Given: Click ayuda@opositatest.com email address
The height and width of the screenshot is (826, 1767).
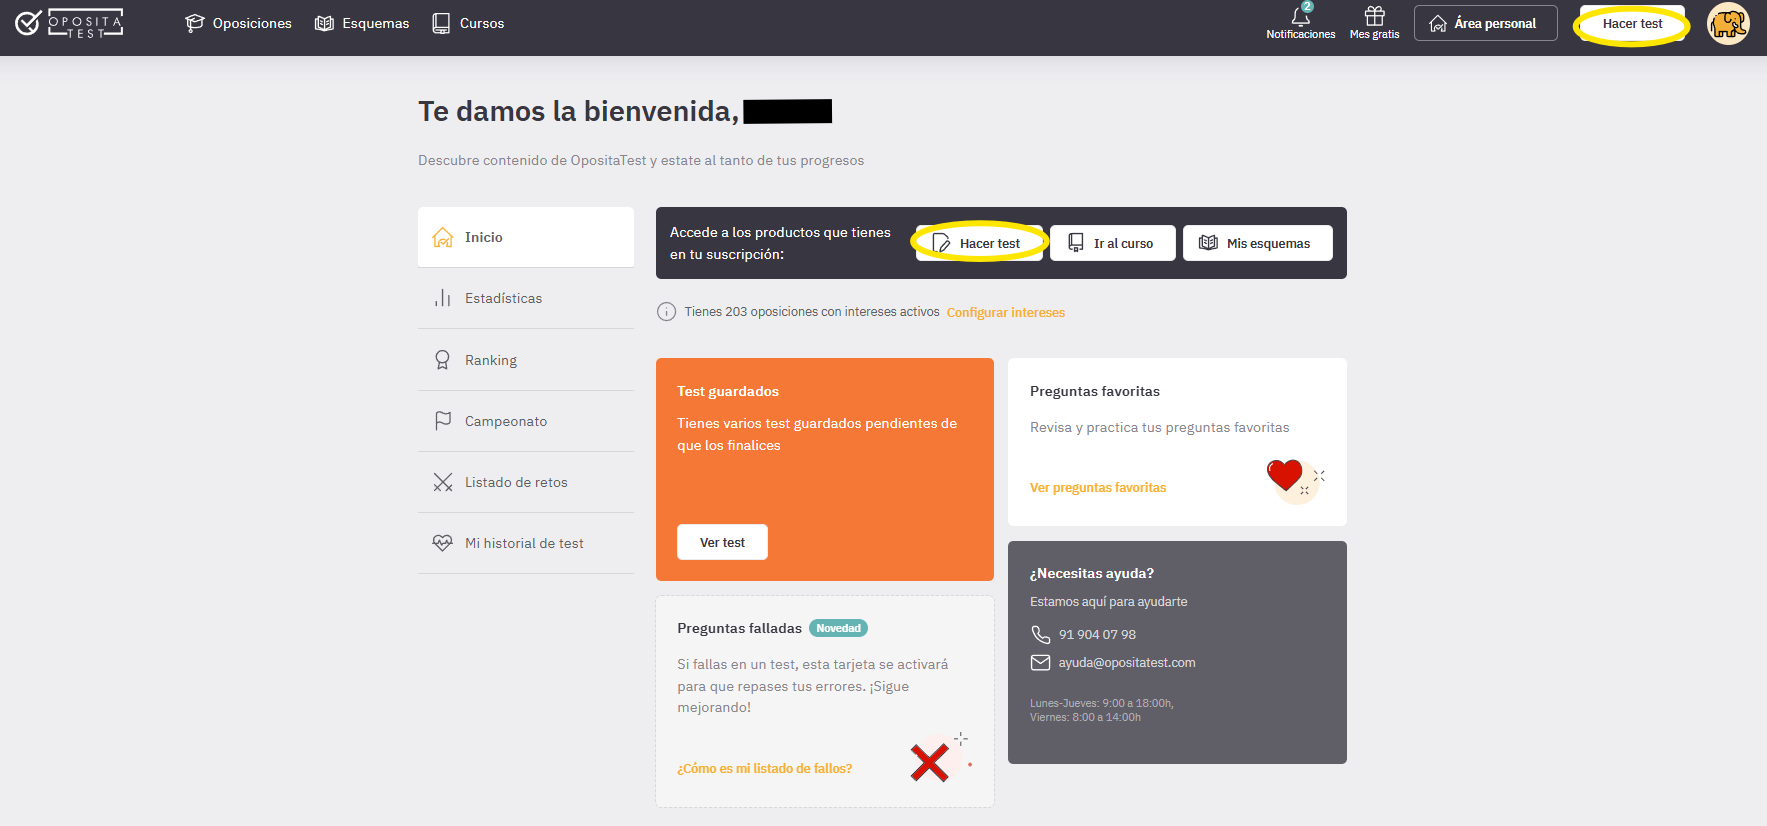Looking at the screenshot, I should 1127,663.
